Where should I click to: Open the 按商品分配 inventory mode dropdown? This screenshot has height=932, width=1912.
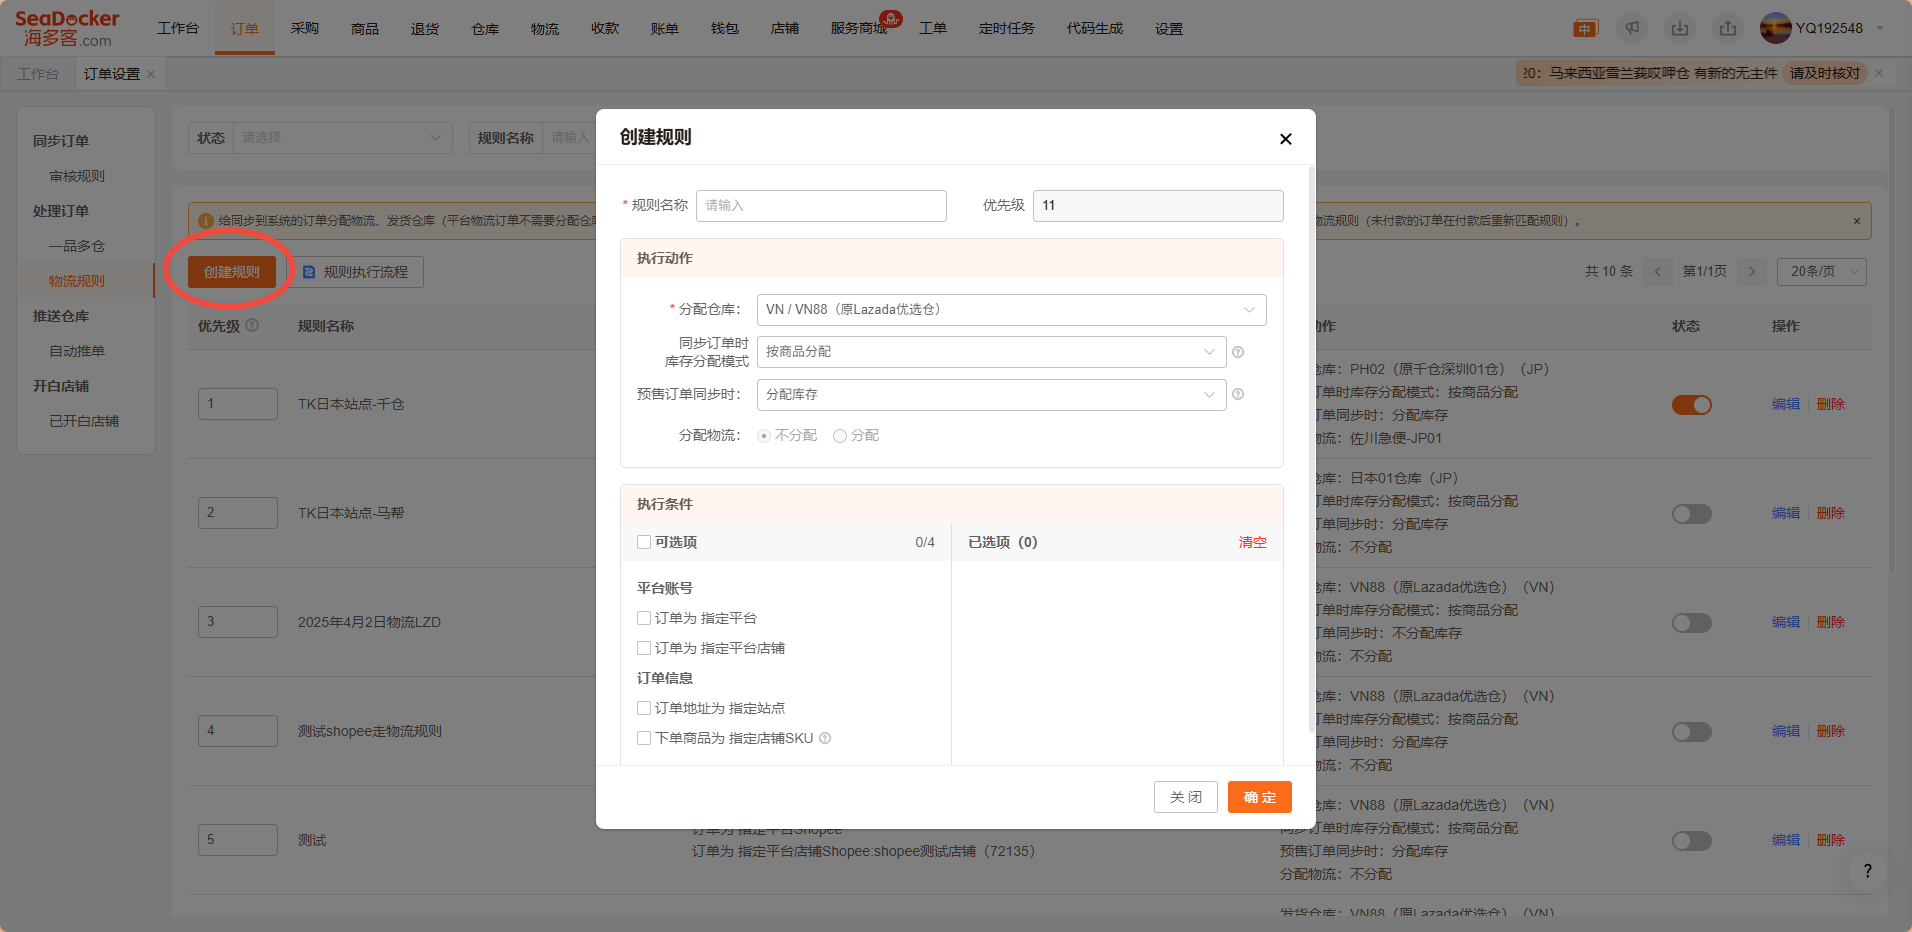coord(991,352)
